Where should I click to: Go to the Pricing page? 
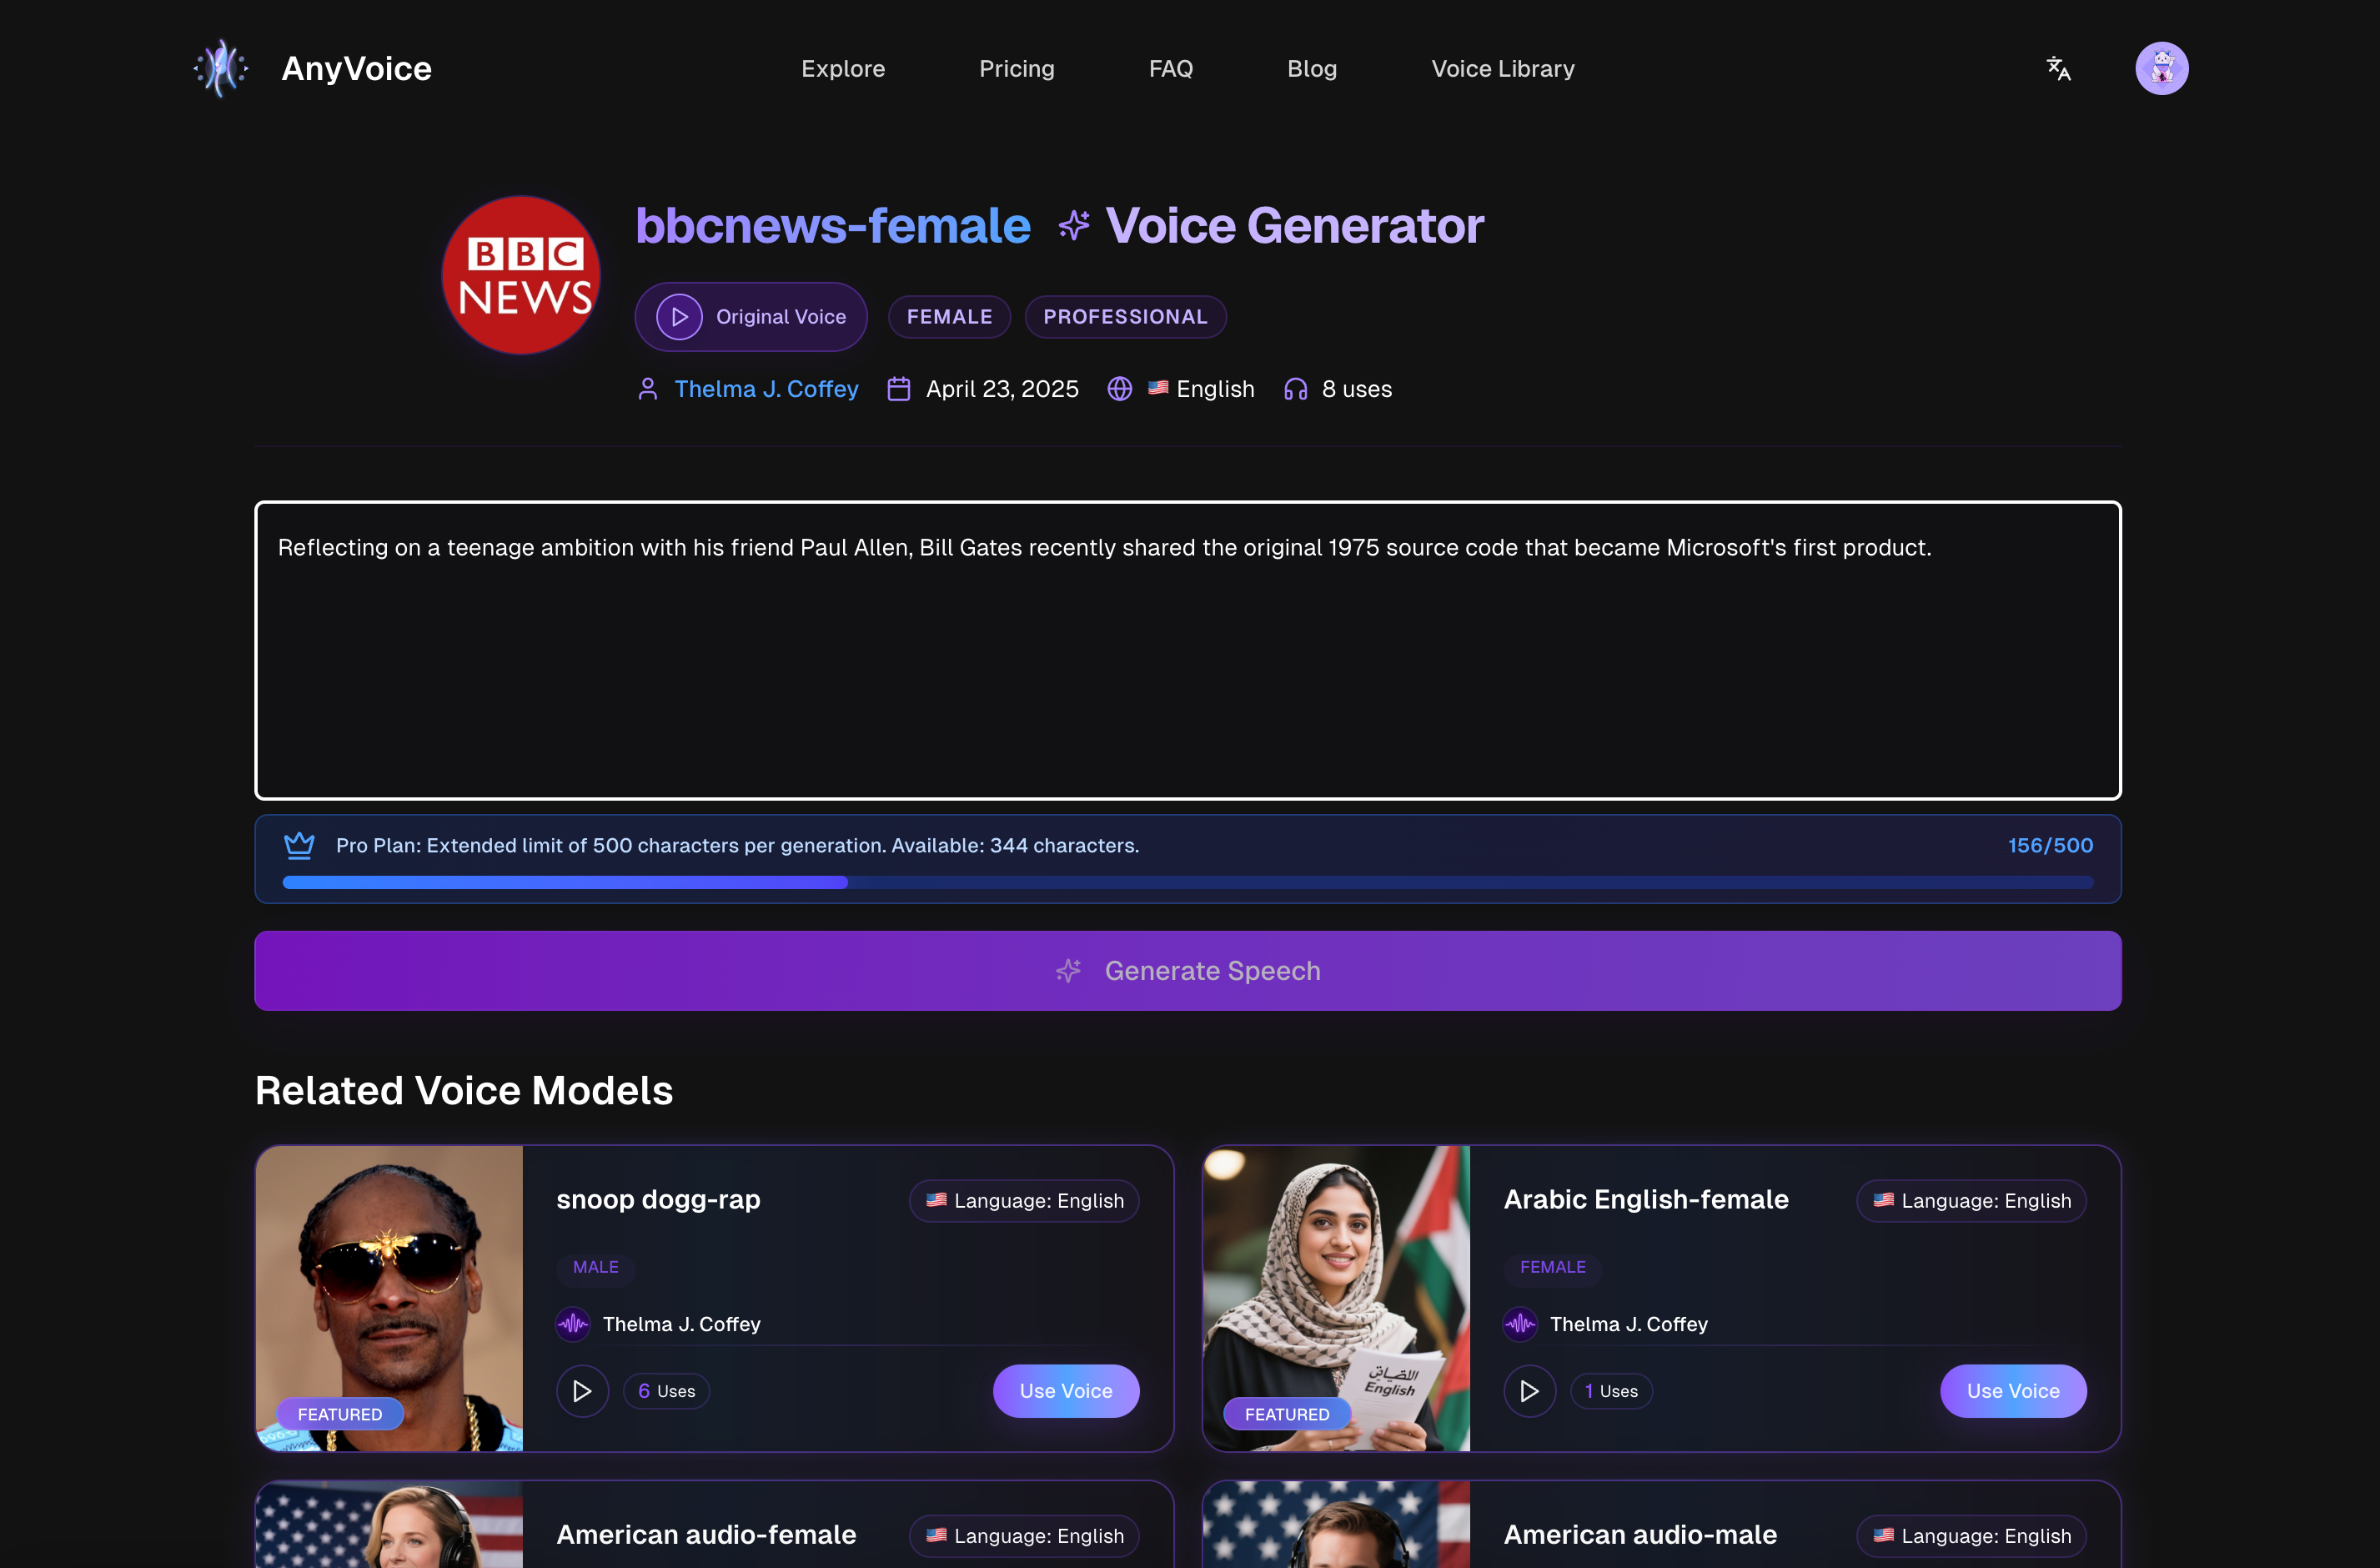tap(1016, 68)
